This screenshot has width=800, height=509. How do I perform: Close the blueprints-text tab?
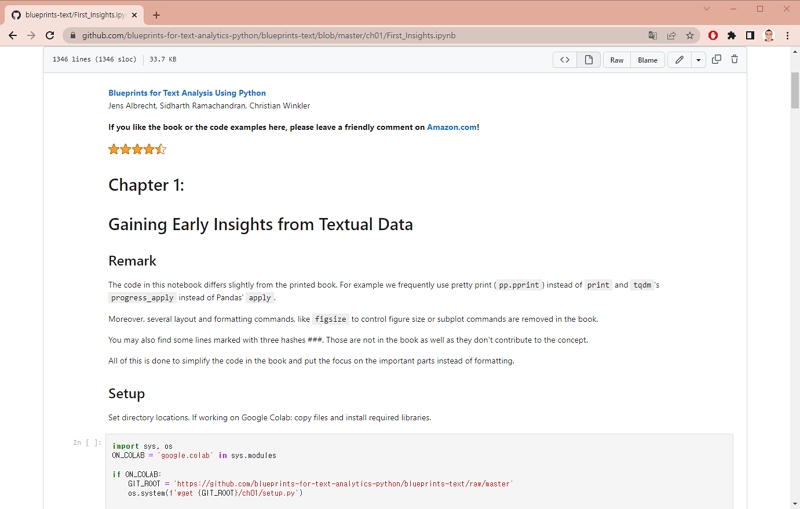click(x=134, y=15)
